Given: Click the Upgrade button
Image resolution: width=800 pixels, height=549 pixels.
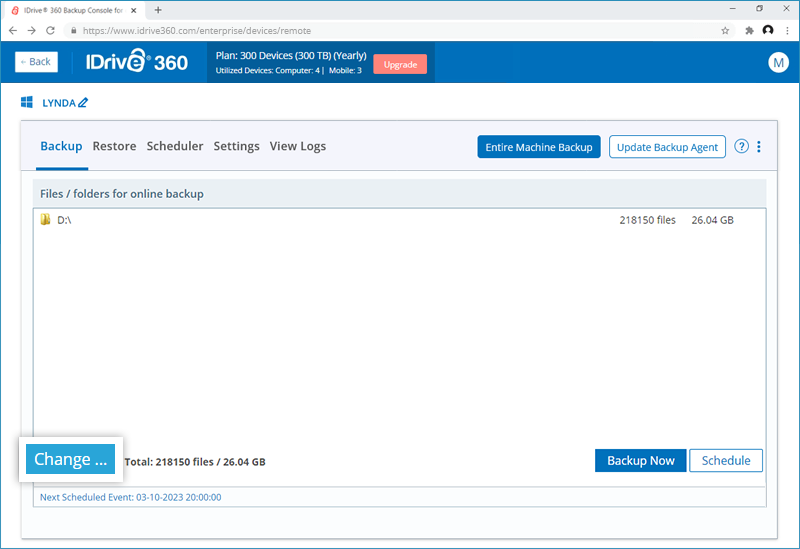Looking at the screenshot, I should click(400, 64).
